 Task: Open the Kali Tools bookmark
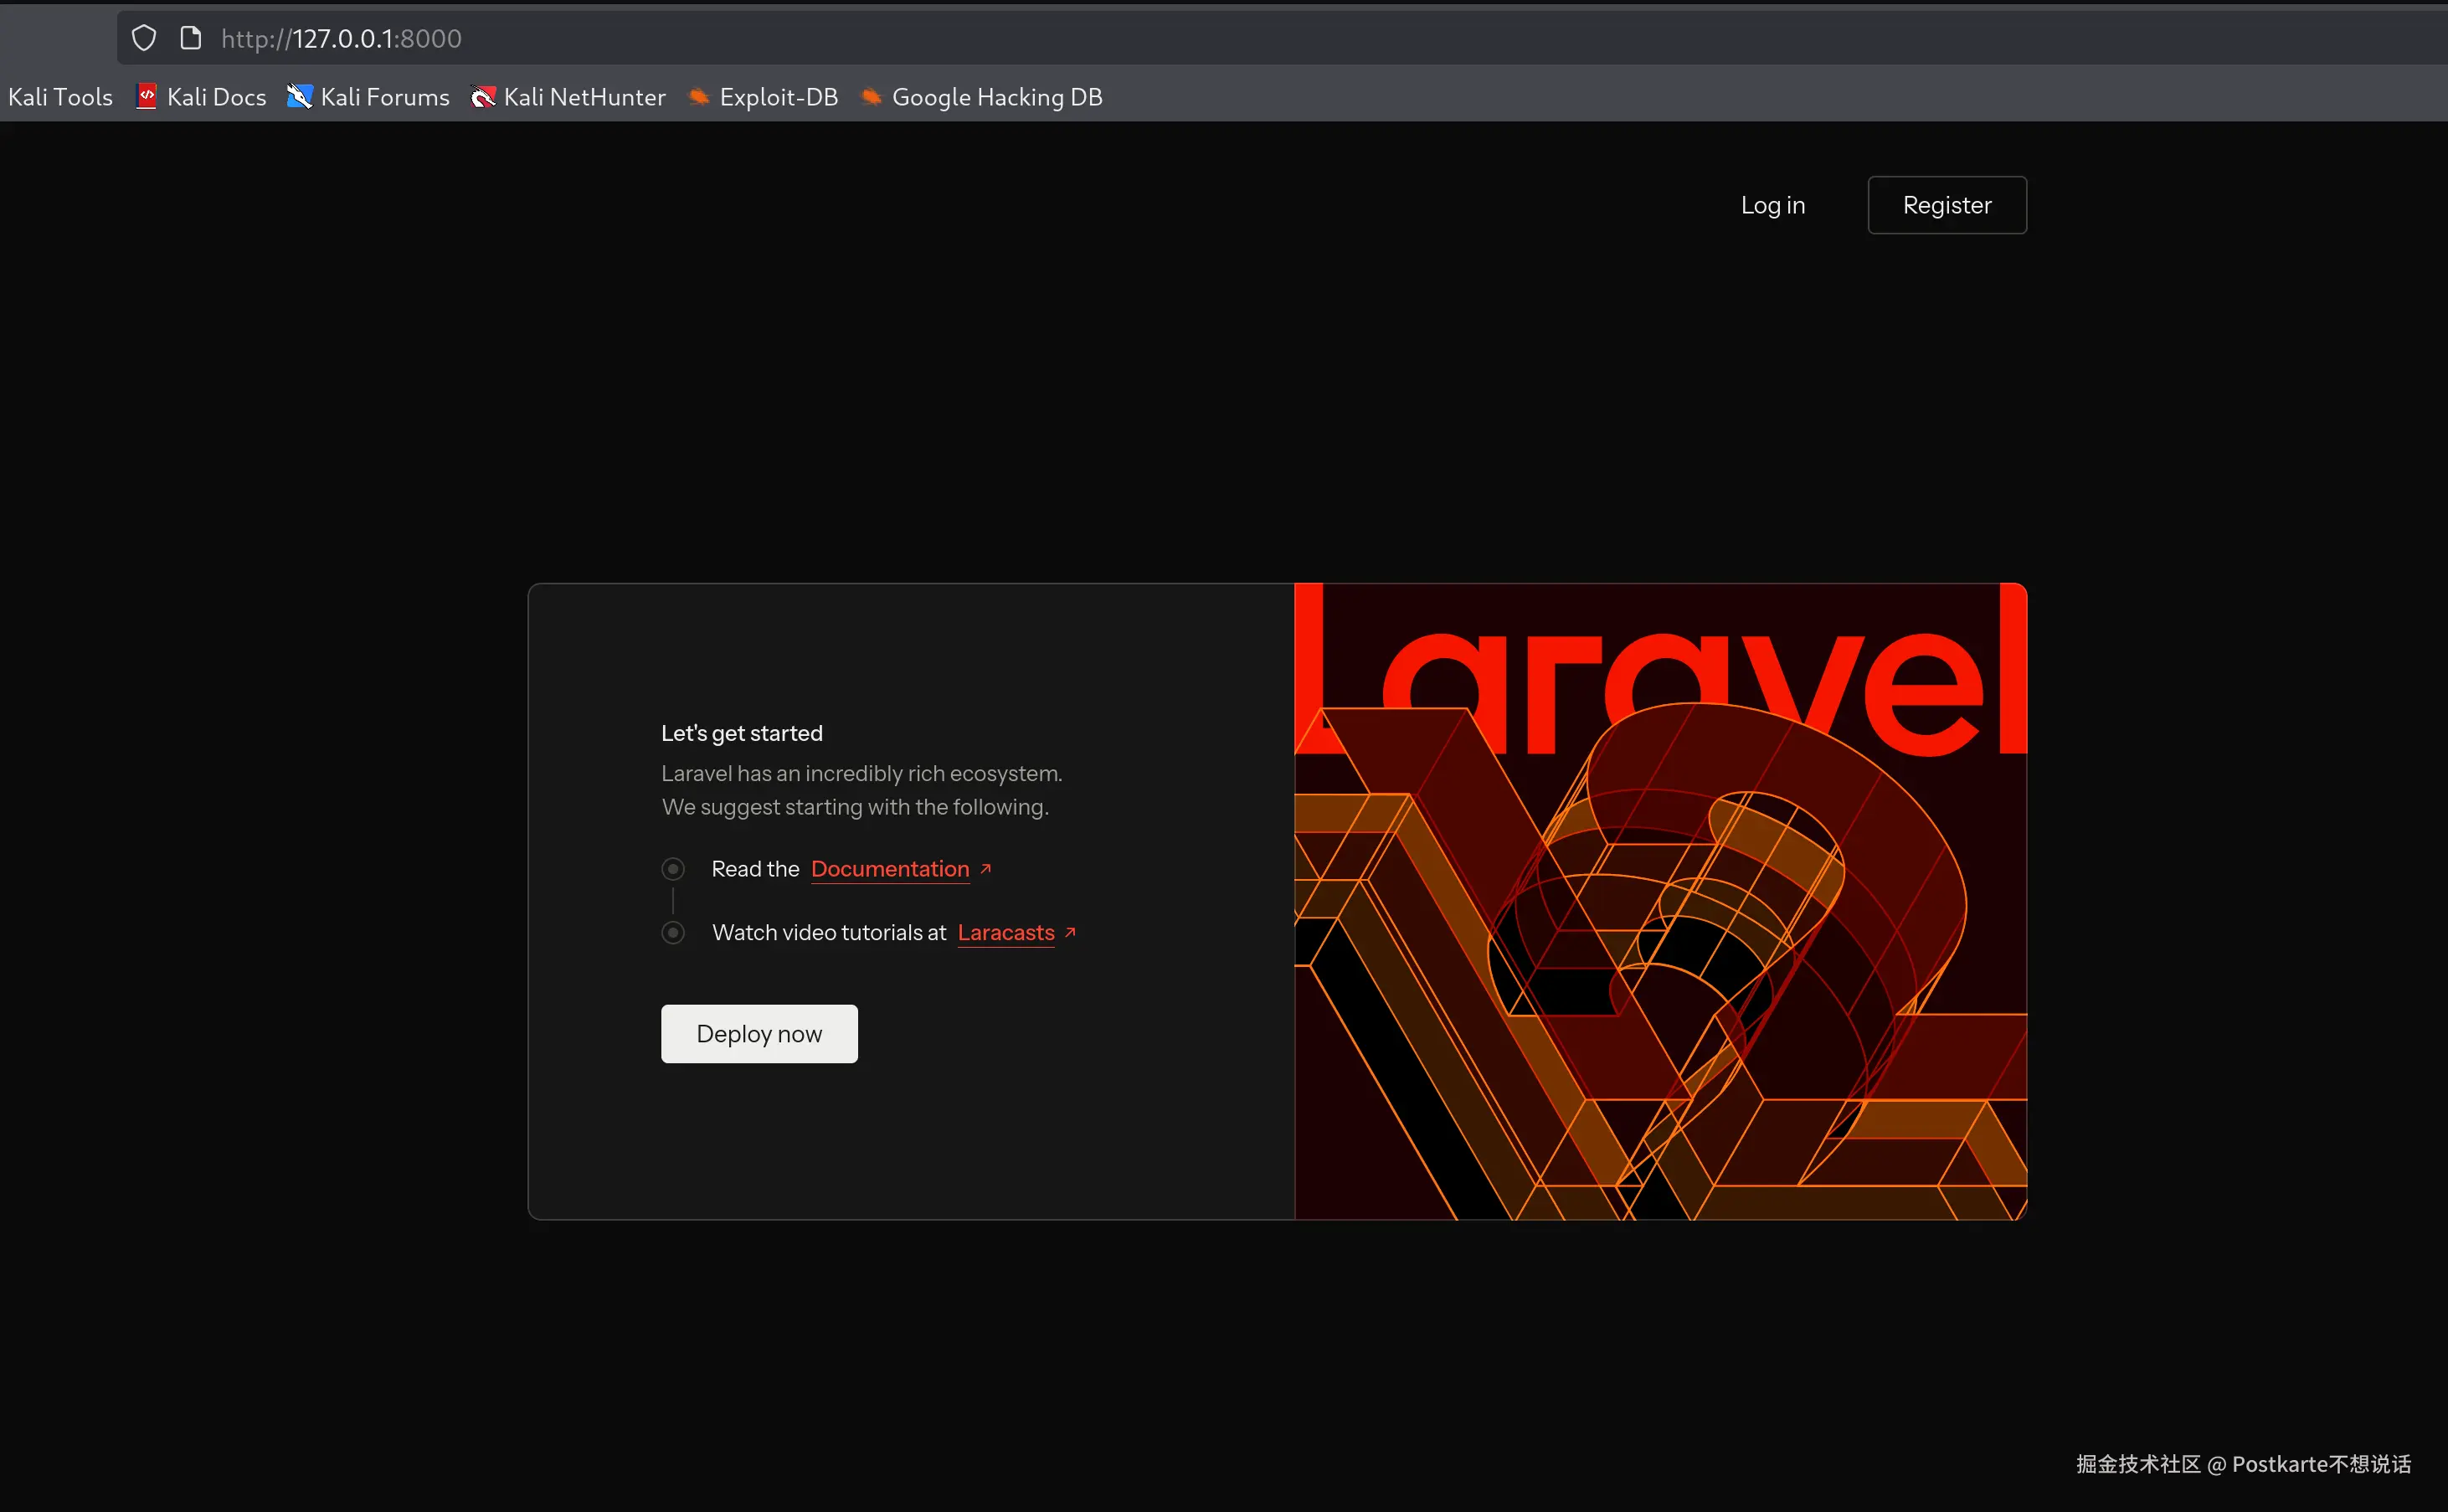(60, 97)
